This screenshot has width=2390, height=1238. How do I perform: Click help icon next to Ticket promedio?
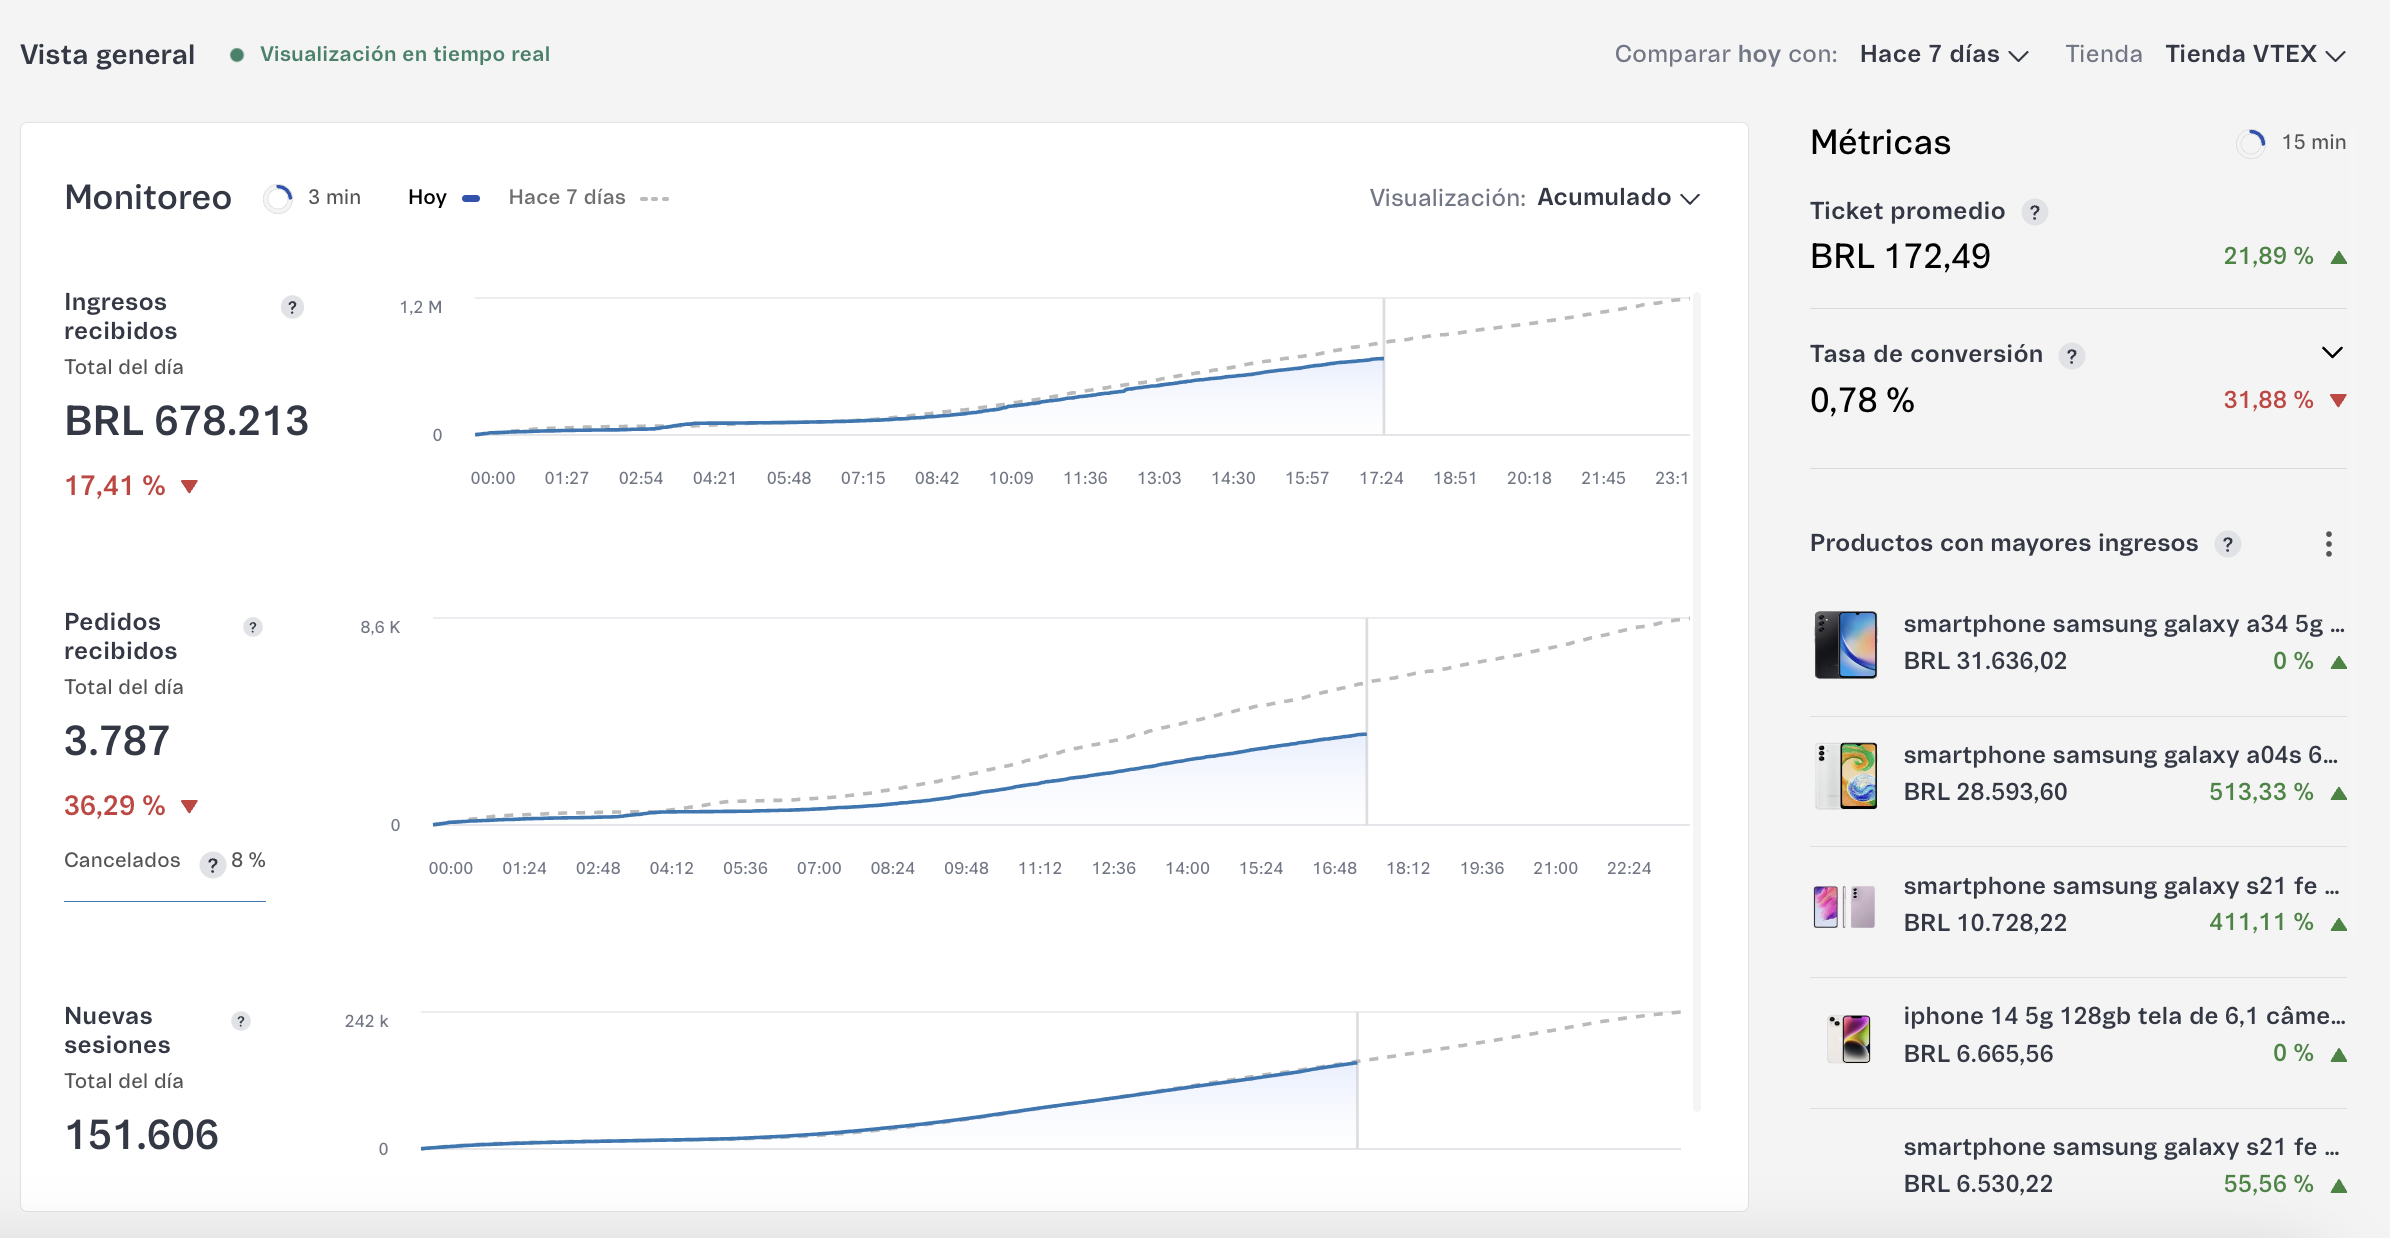2034,212
